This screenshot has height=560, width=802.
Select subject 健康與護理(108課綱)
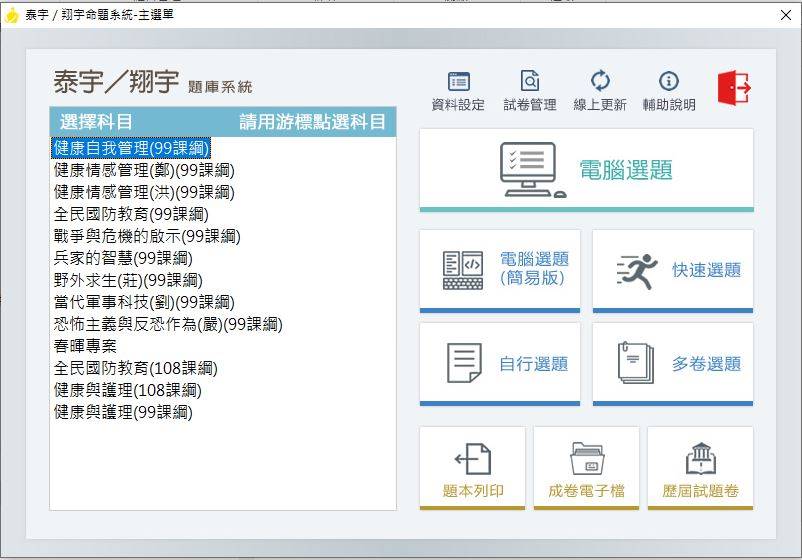tap(127, 390)
